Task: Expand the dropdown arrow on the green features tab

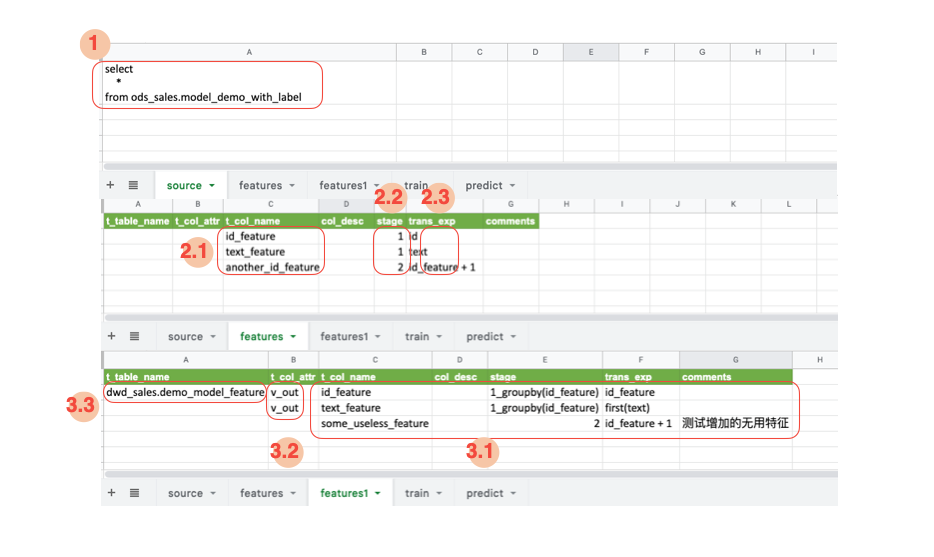Action: (x=292, y=337)
